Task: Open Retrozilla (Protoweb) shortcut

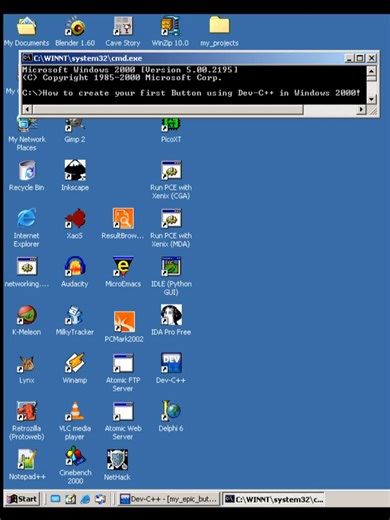Action: tap(27, 421)
